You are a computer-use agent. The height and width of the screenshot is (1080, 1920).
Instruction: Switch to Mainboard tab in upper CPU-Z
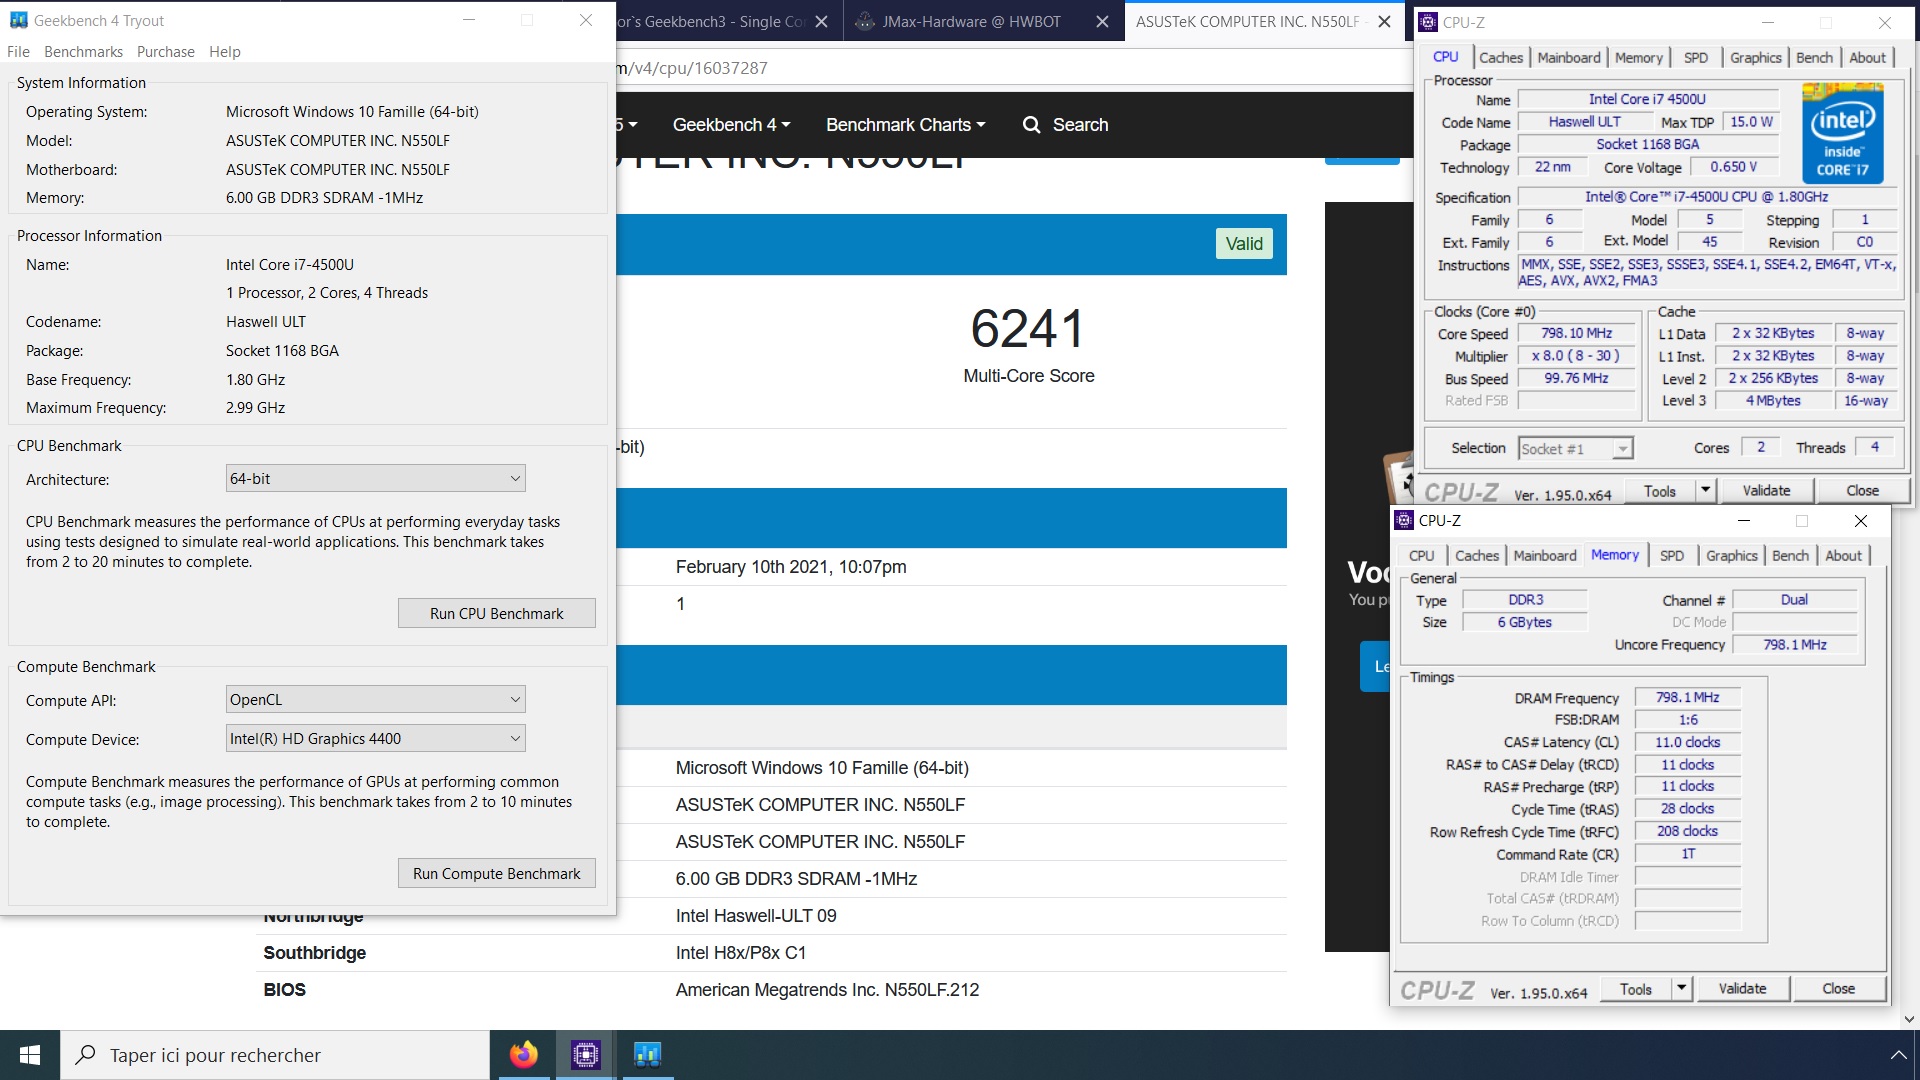pyautogui.click(x=1569, y=58)
